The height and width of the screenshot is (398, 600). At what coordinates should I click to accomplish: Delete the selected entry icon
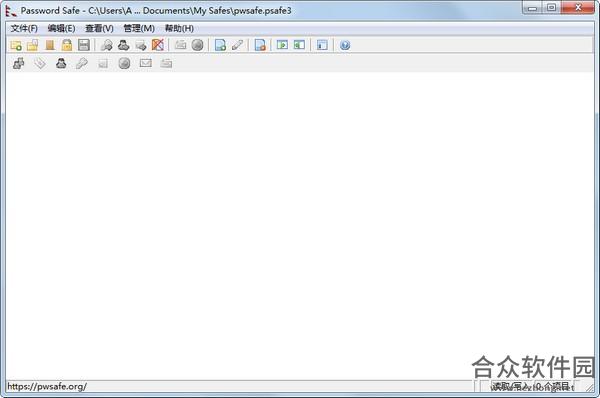[x=260, y=46]
